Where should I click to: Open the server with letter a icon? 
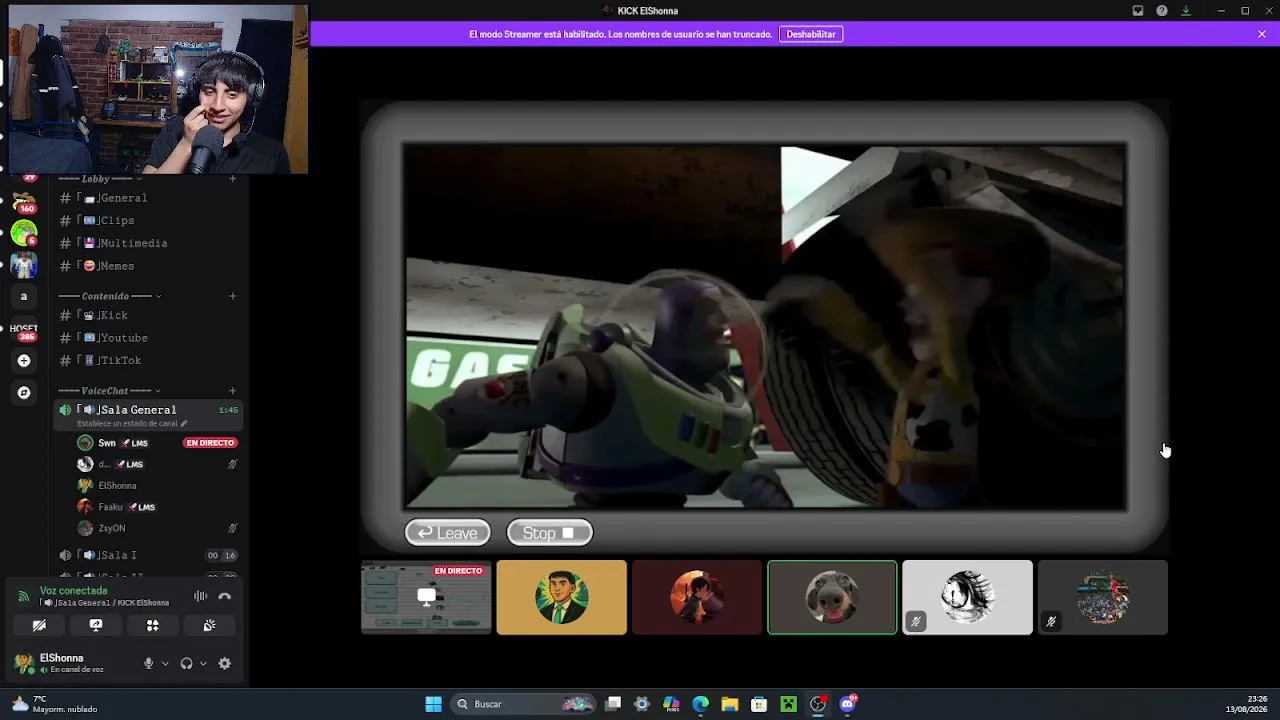pos(24,296)
